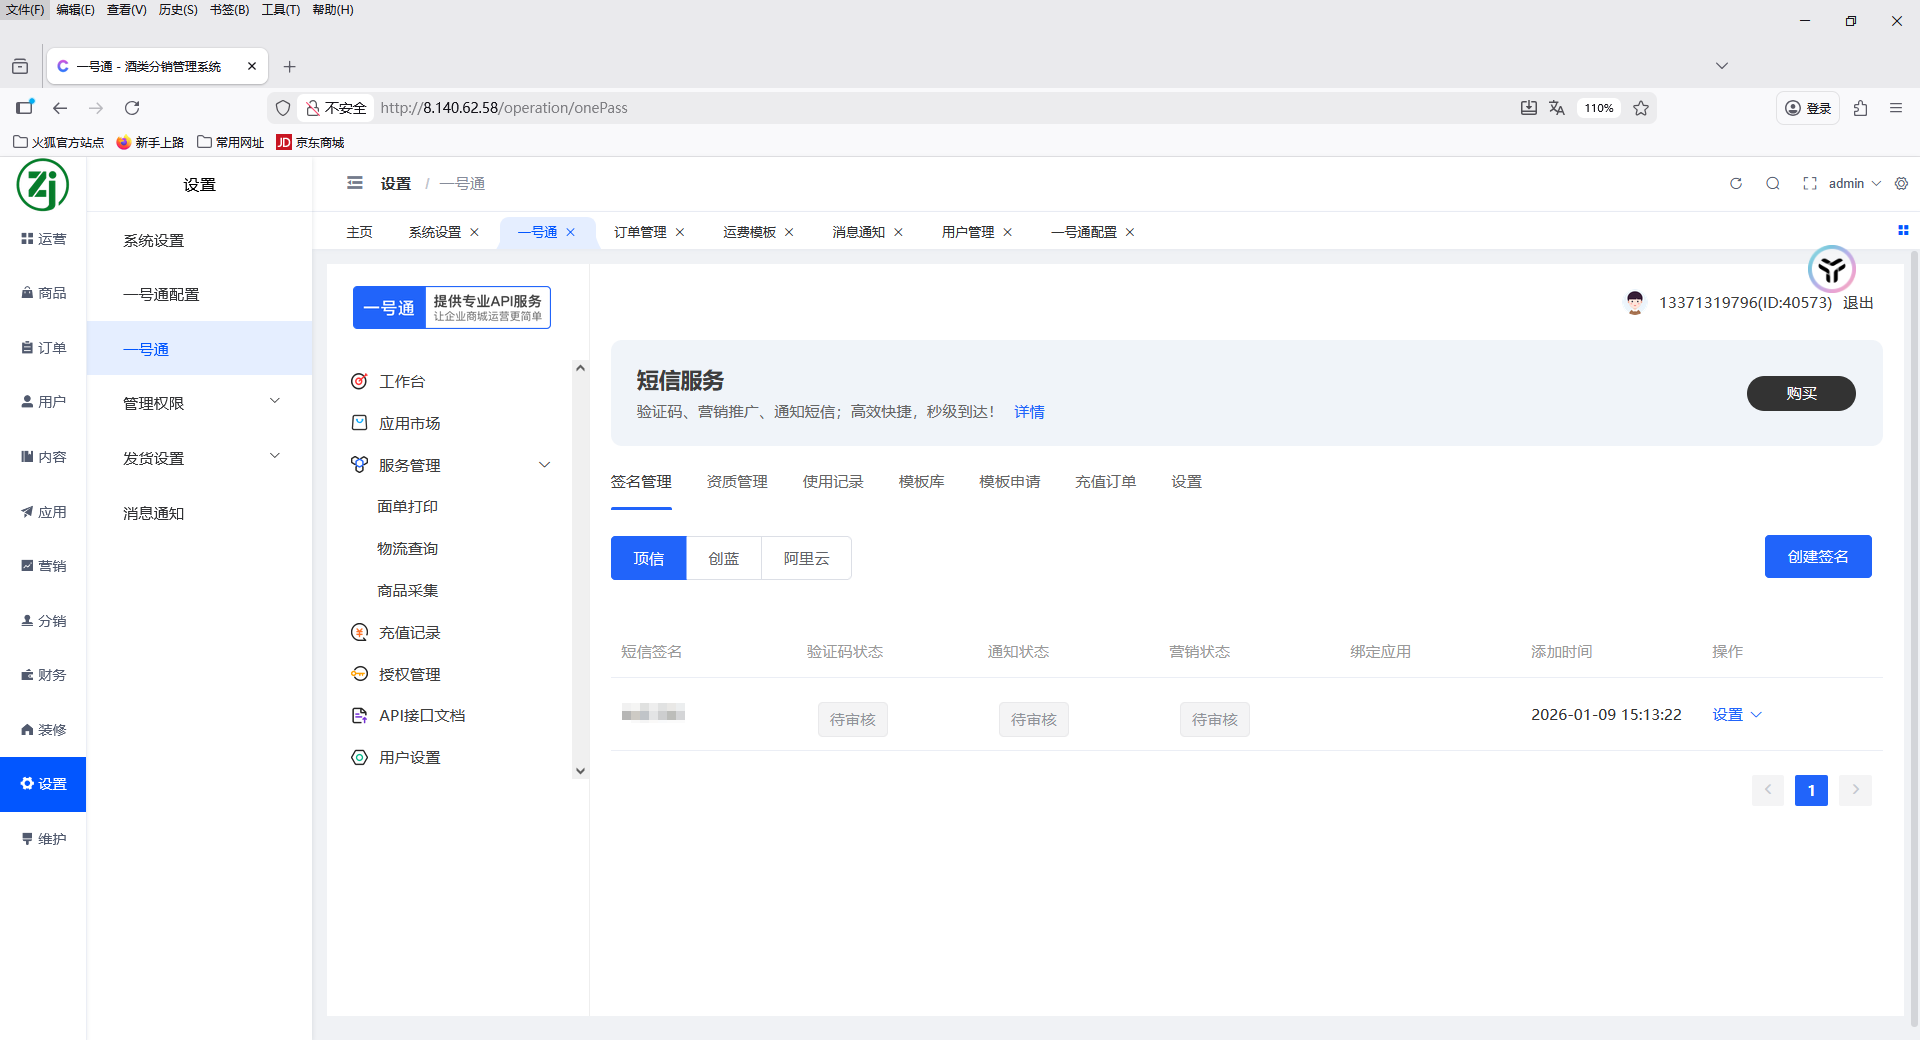Open the search icon in the admin header
This screenshot has height=1040, width=1920.
[1773, 184]
